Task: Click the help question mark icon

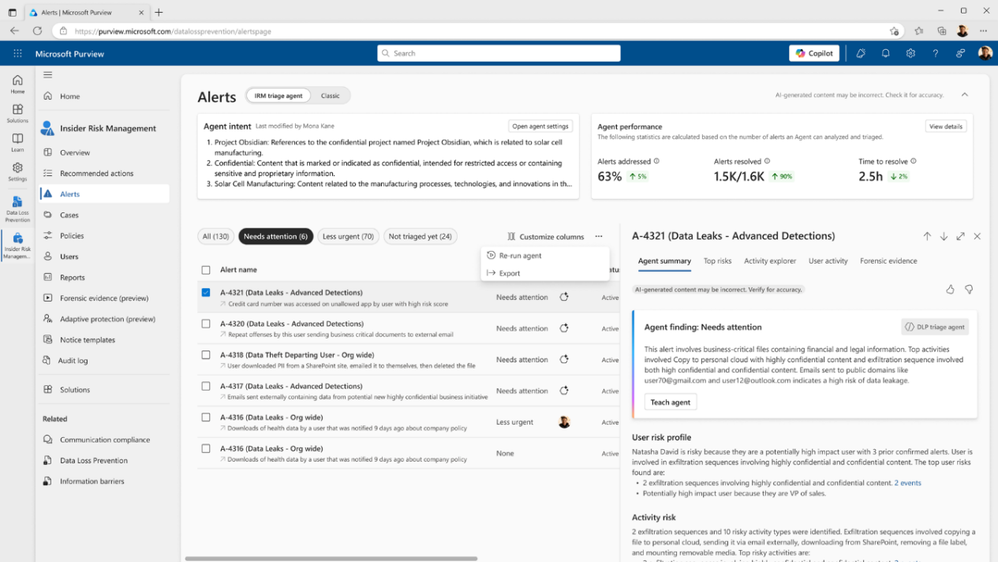Action: pos(935,53)
